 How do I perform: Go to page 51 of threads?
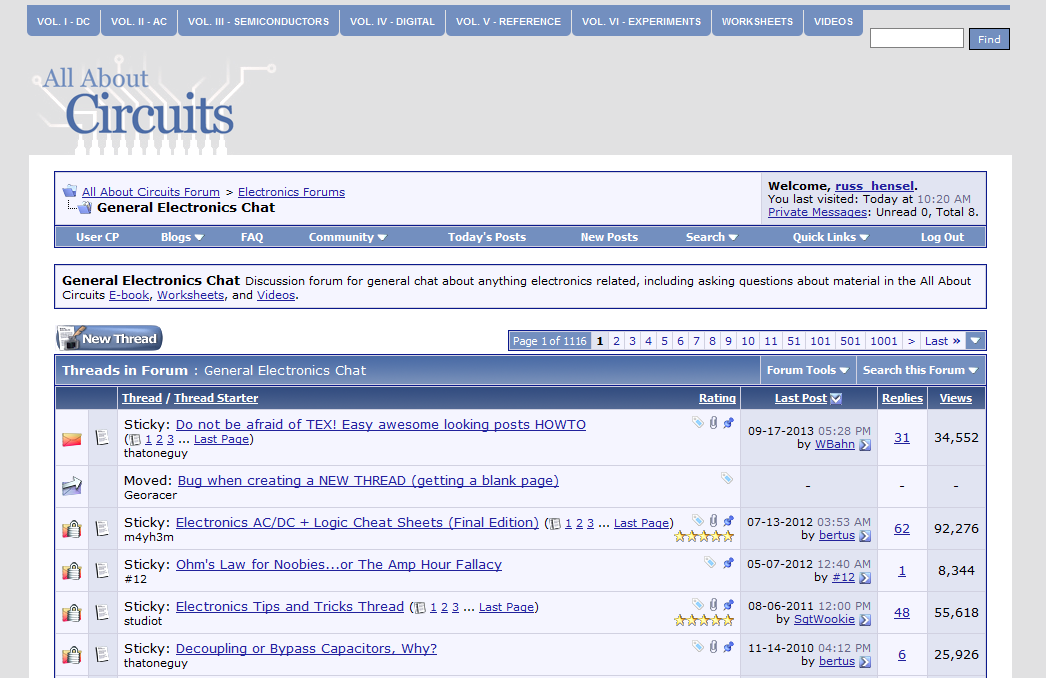click(x=793, y=341)
